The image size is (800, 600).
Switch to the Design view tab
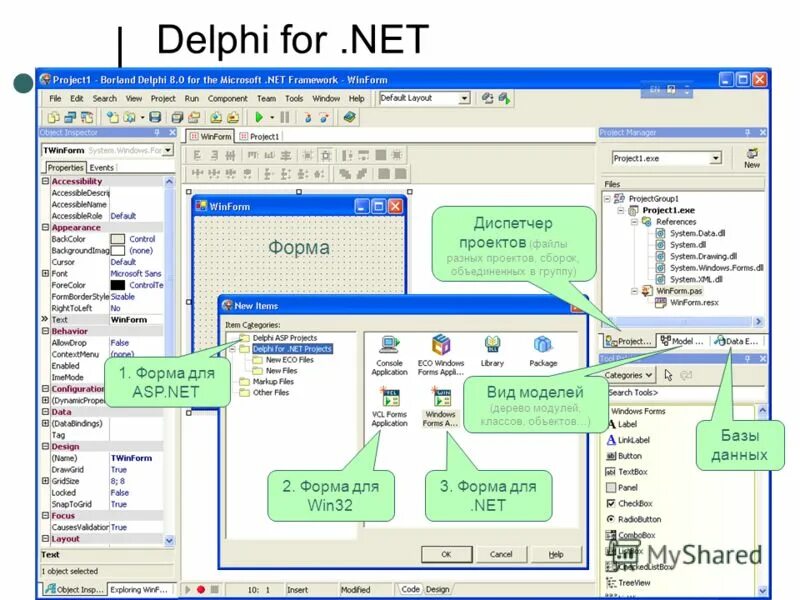[x=437, y=589]
